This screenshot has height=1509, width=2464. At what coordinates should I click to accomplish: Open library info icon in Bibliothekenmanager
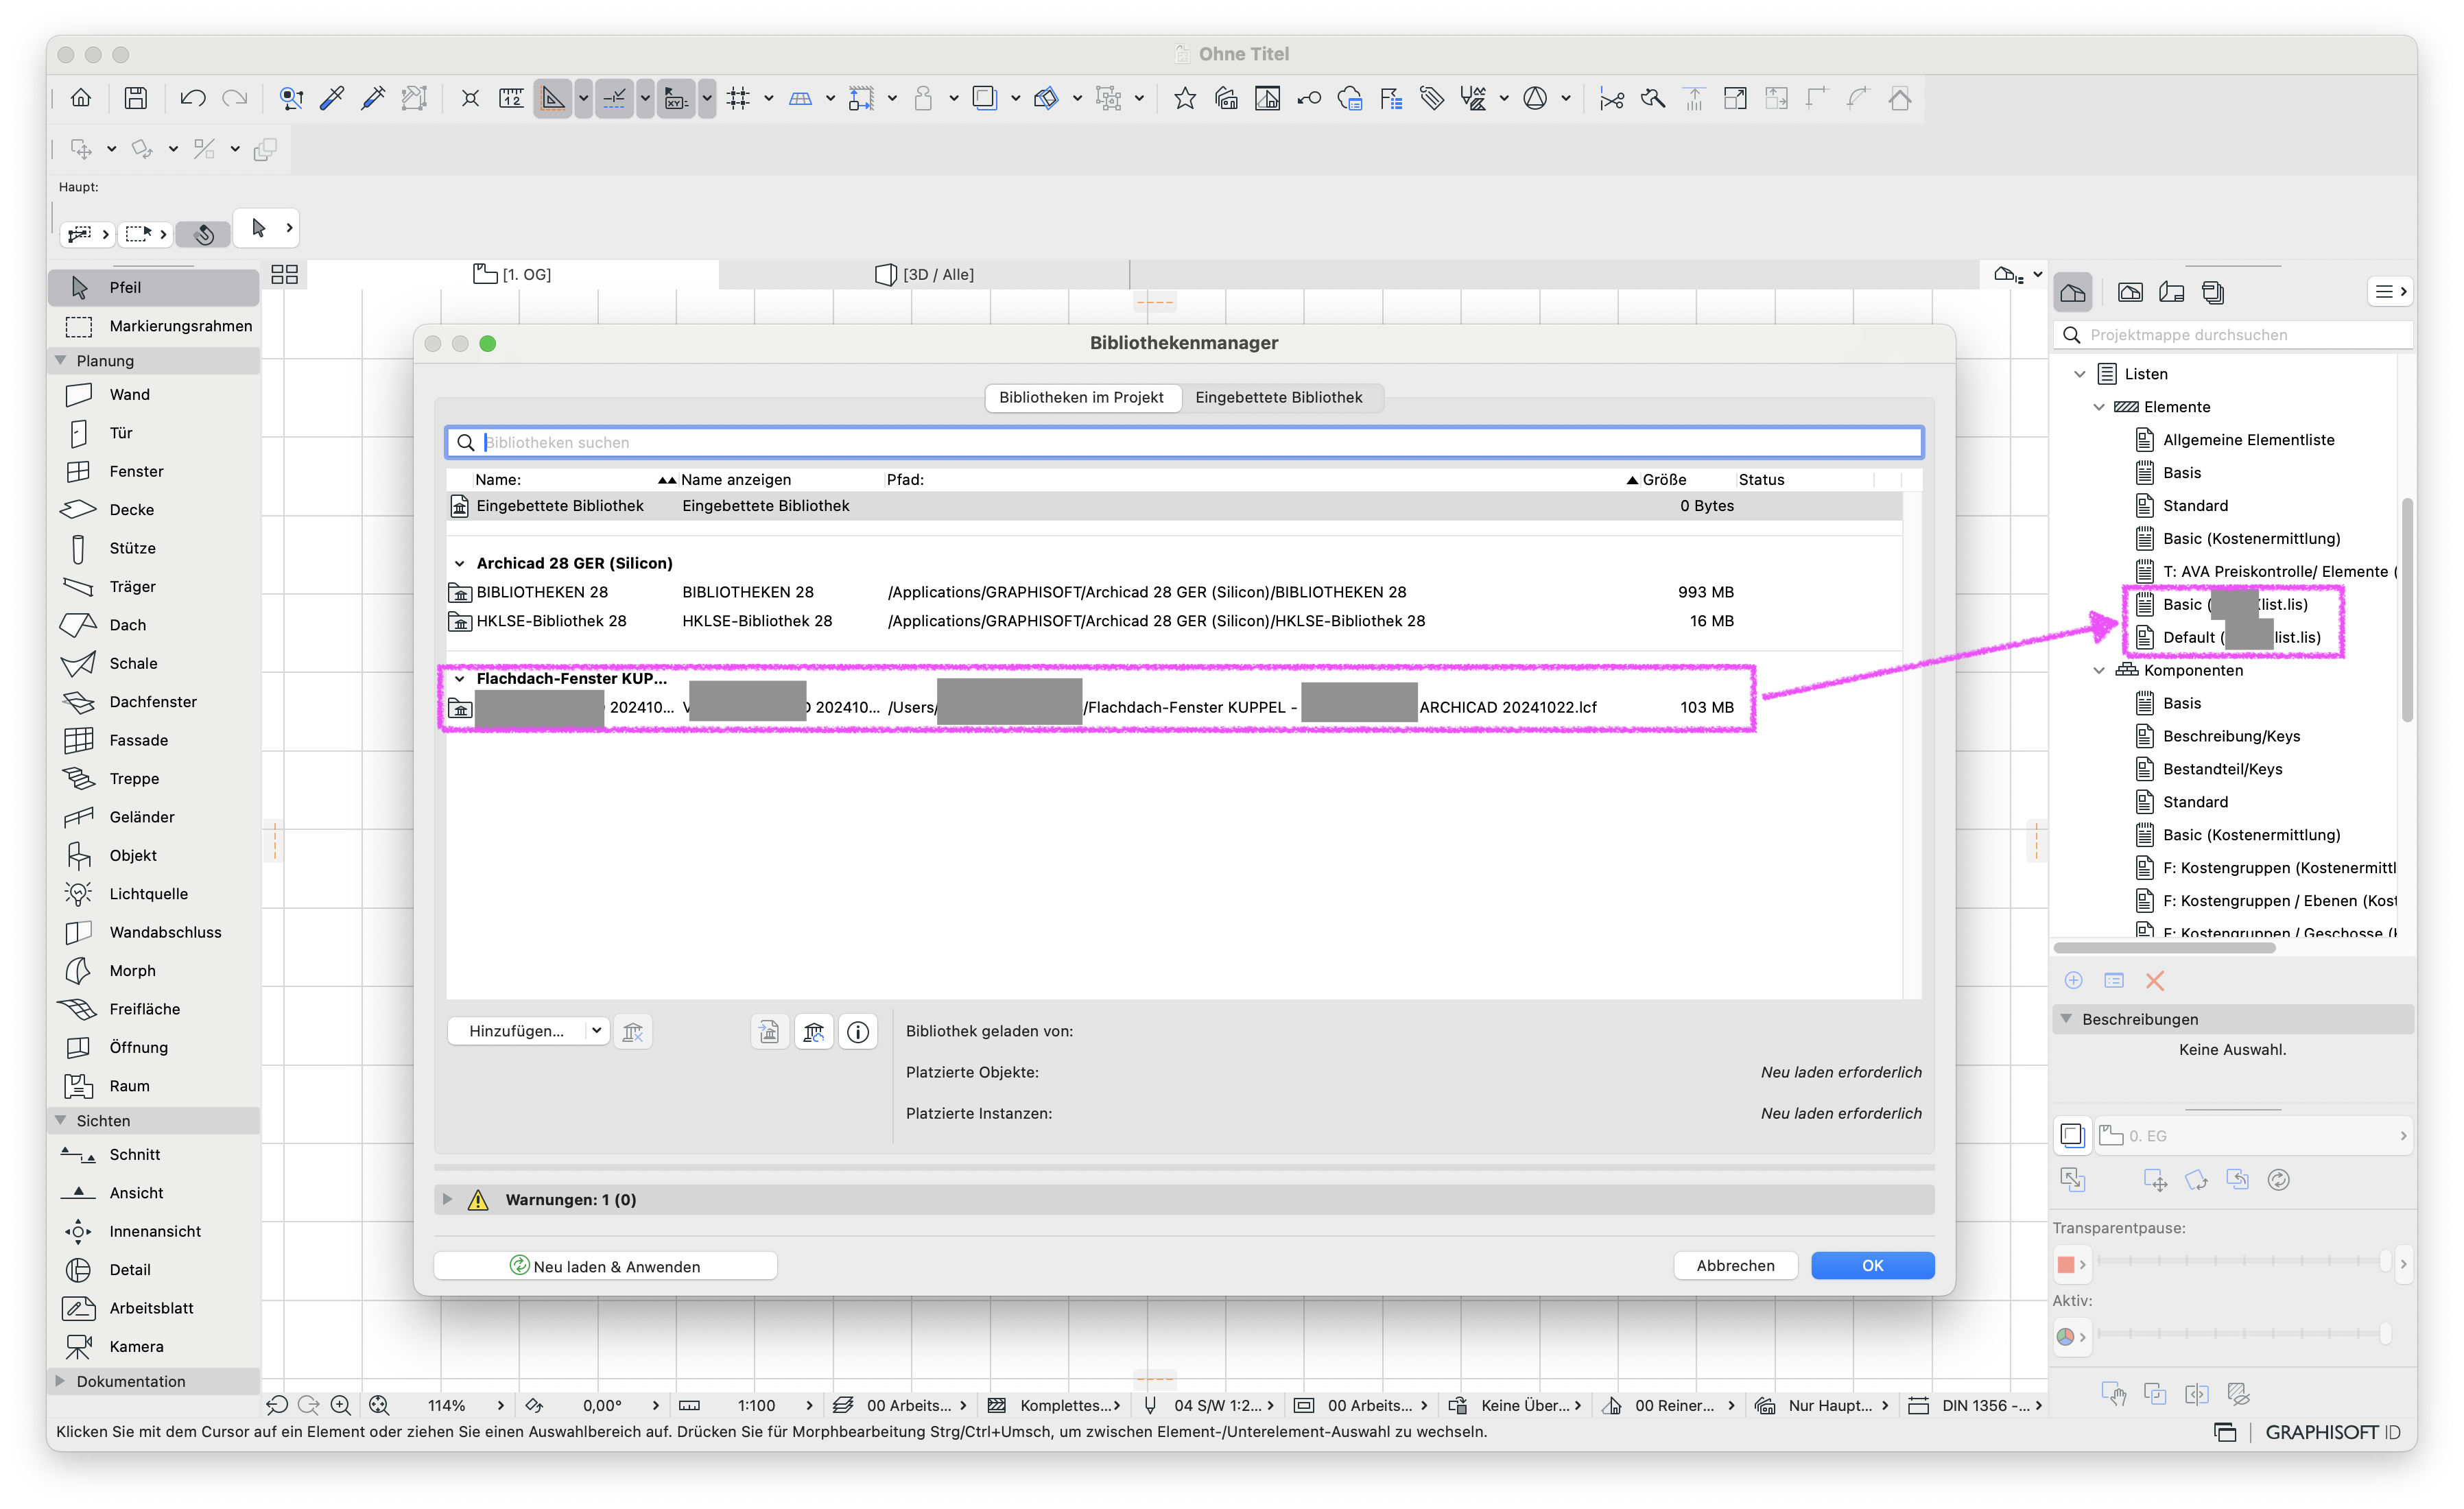coord(858,1032)
